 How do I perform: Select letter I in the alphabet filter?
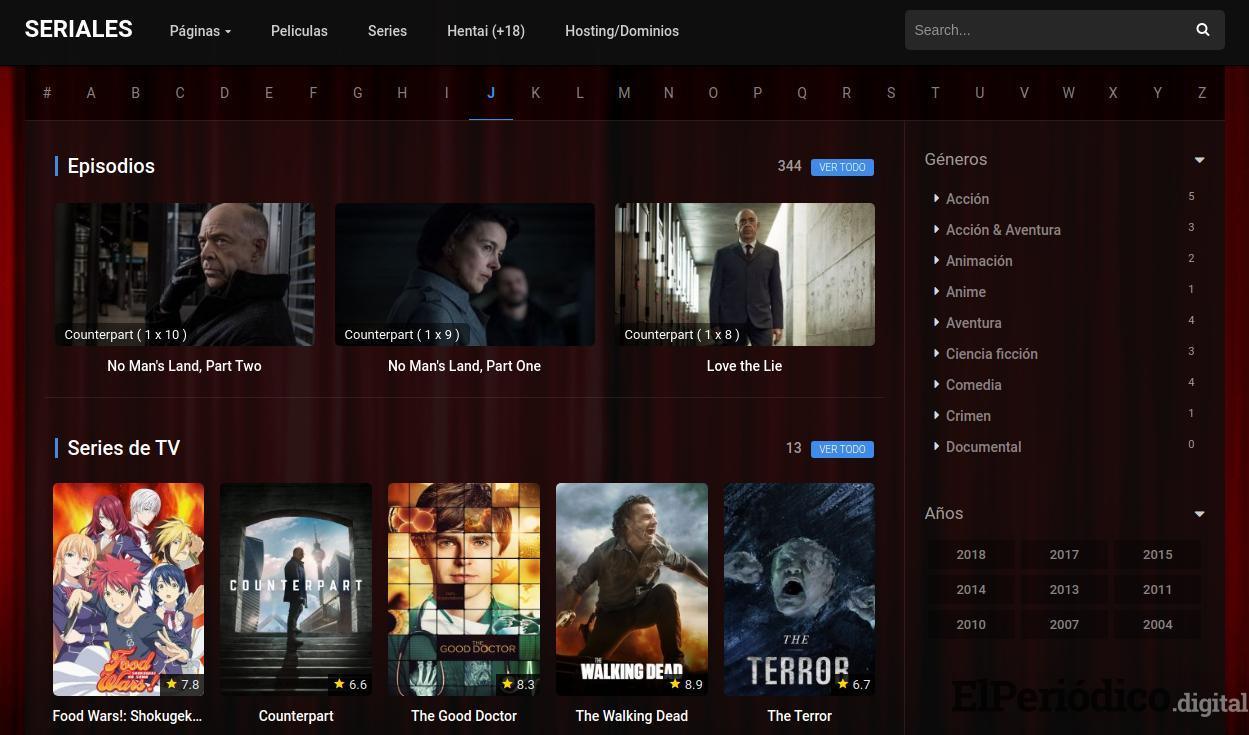coord(446,93)
